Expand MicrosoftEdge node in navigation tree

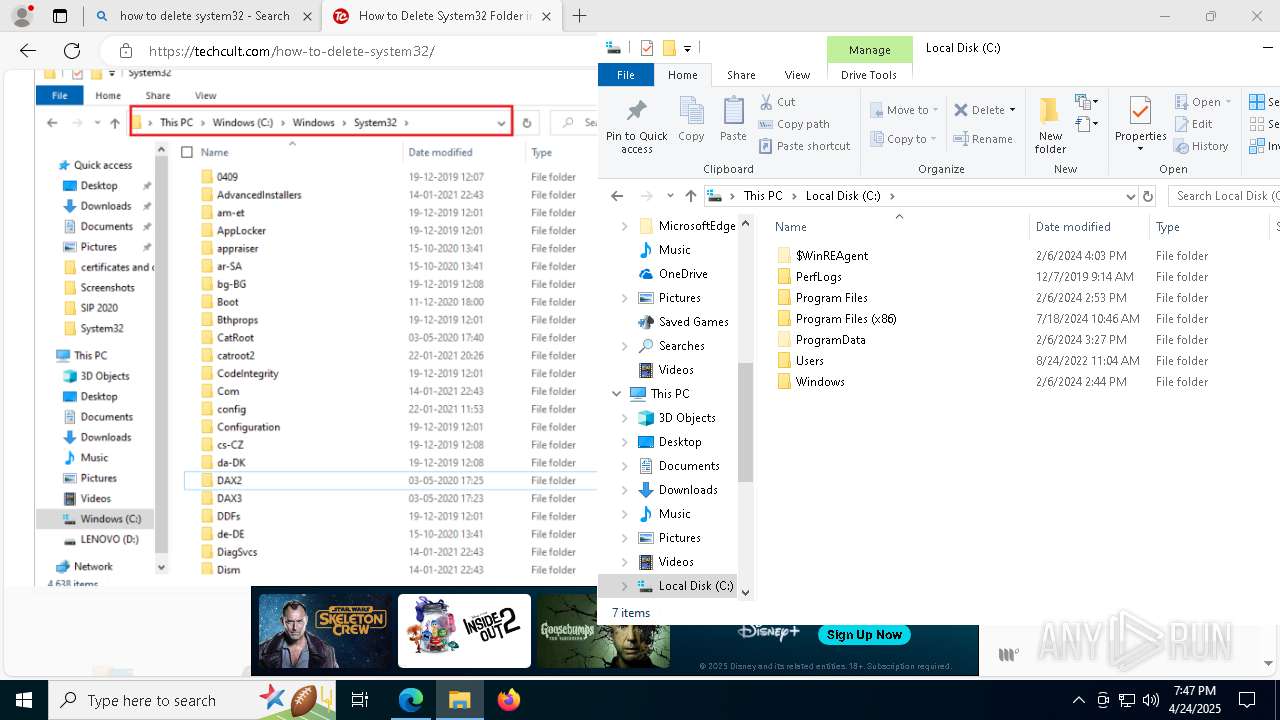625,226
